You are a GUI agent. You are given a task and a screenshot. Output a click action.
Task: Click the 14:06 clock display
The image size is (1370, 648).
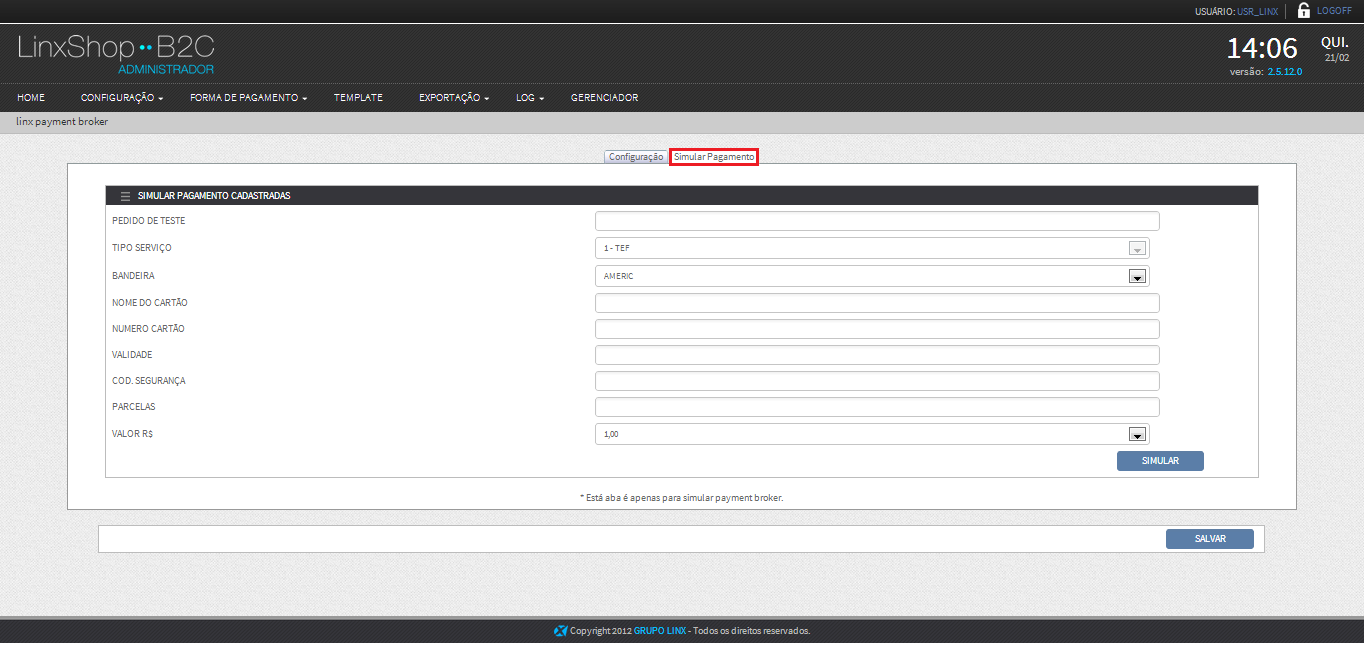[1262, 48]
